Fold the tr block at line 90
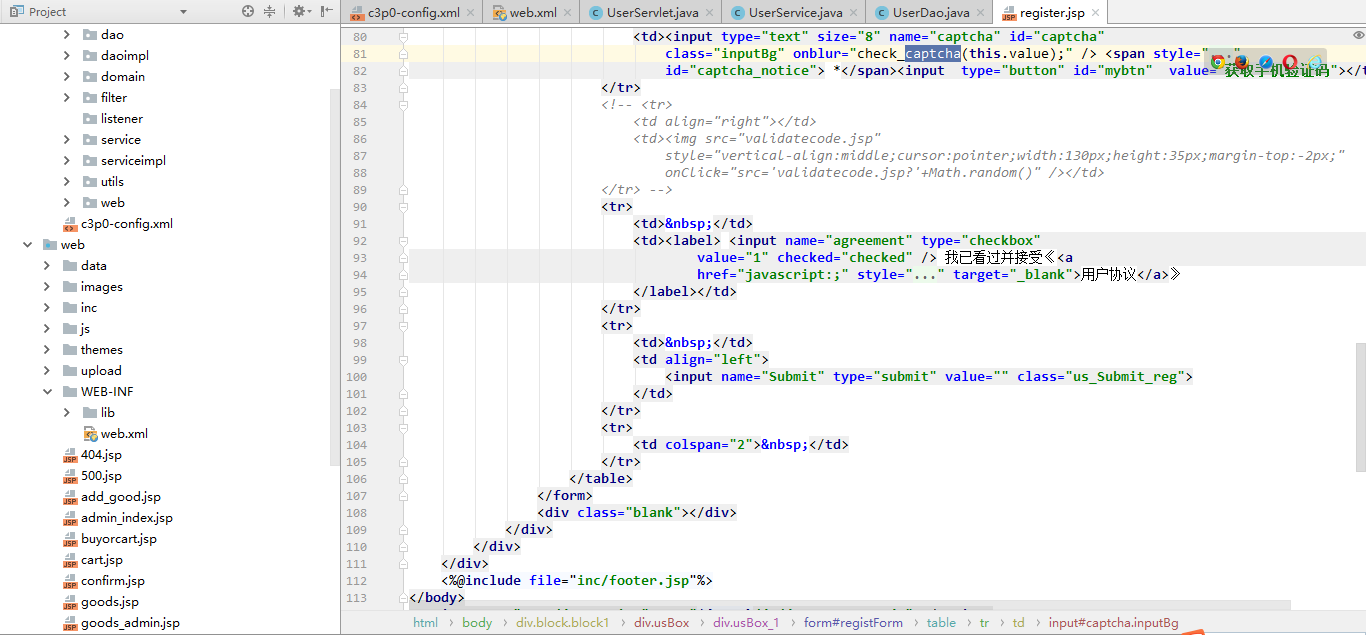Viewport: 1366px width, 635px height. [404, 206]
